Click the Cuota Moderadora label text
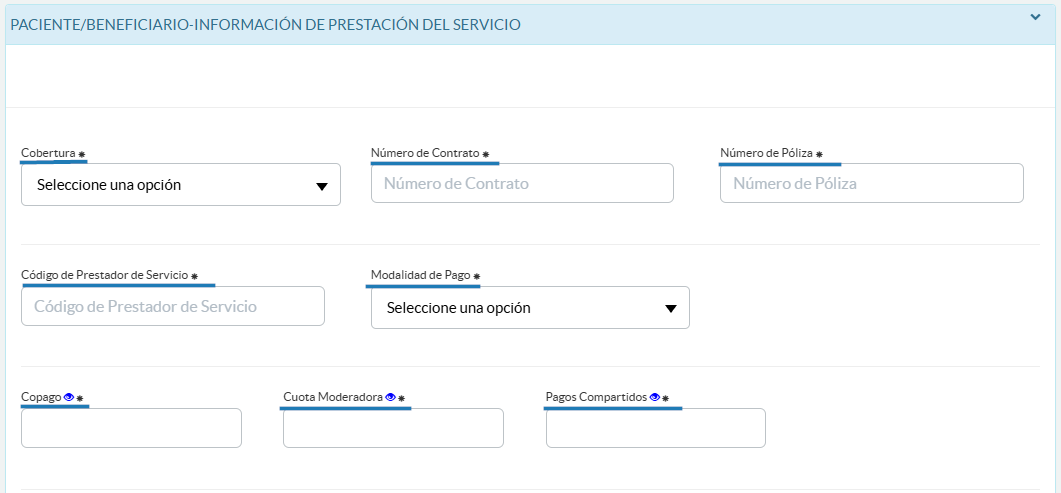The width and height of the screenshot is (1061, 493). [332, 397]
